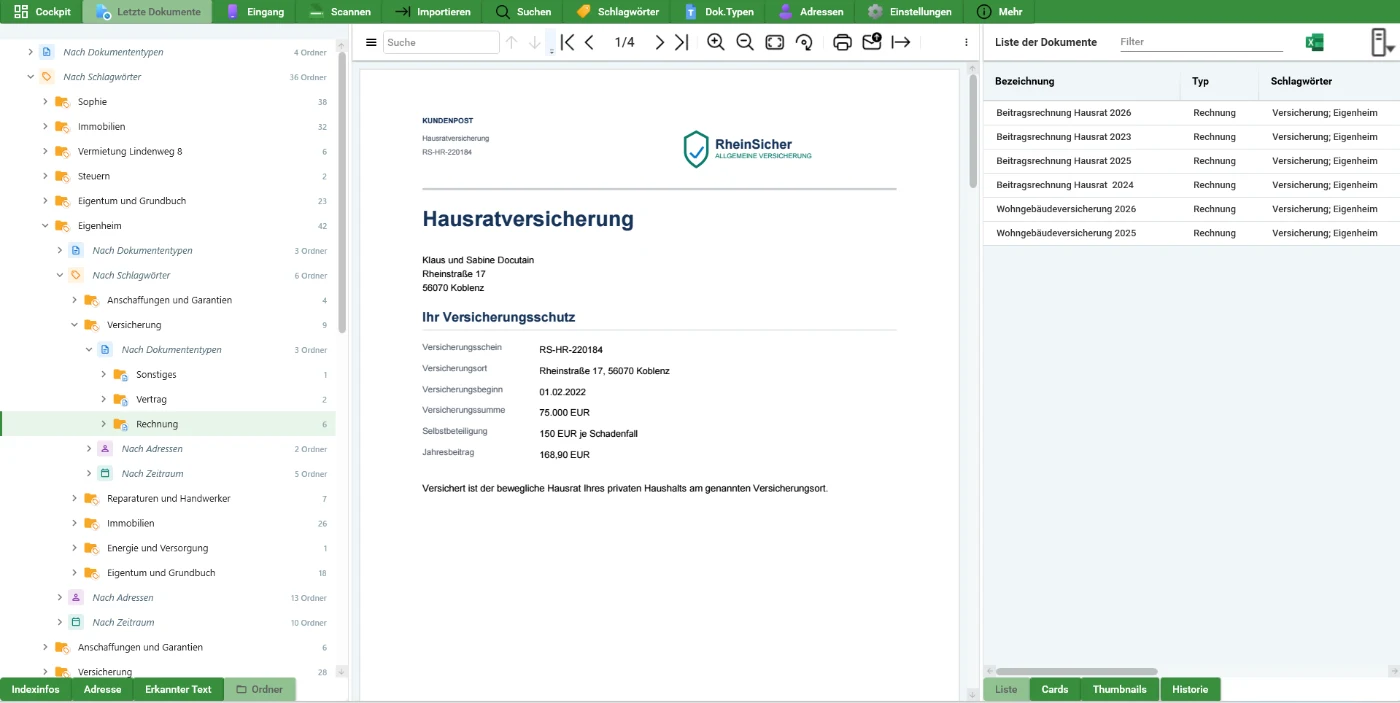Go to the first page
Screen dimensions: 1400x703
(567, 42)
